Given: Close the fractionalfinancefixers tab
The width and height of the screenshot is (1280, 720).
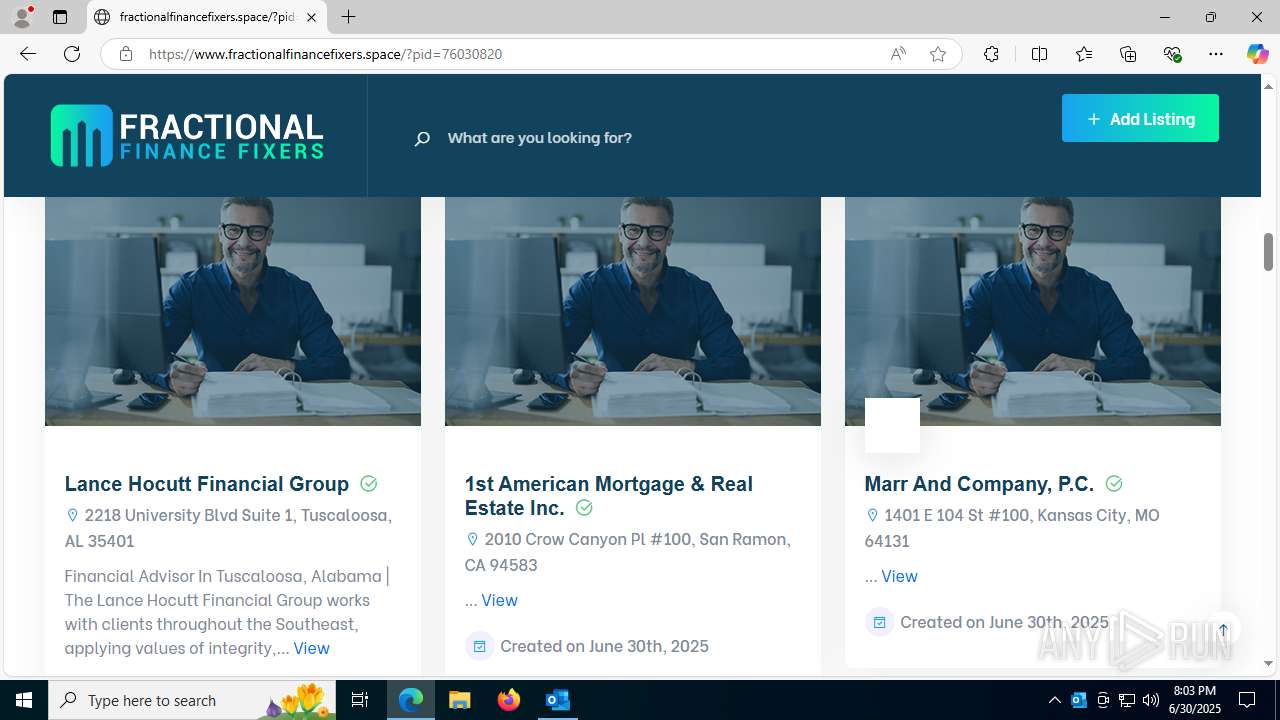Looking at the screenshot, I should [x=311, y=17].
